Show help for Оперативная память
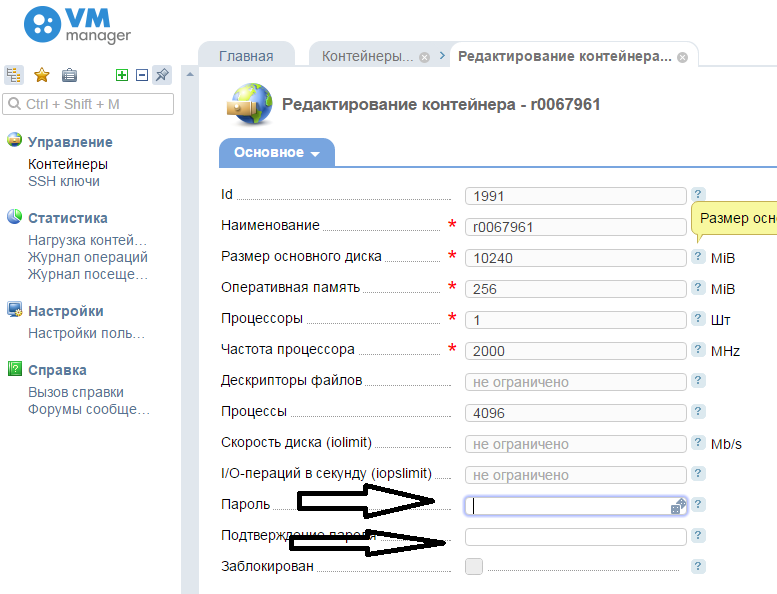The width and height of the screenshot is (777, 594). 698,287
